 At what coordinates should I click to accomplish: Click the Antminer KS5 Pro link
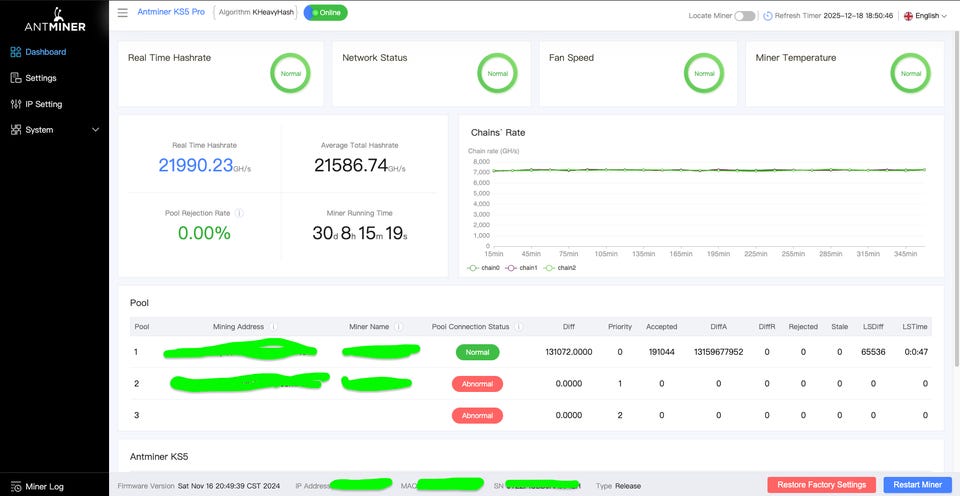click(x=171, y=12)
